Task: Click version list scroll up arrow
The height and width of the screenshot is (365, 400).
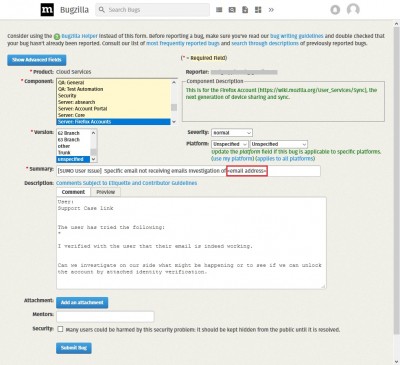Action: [93, 133]
